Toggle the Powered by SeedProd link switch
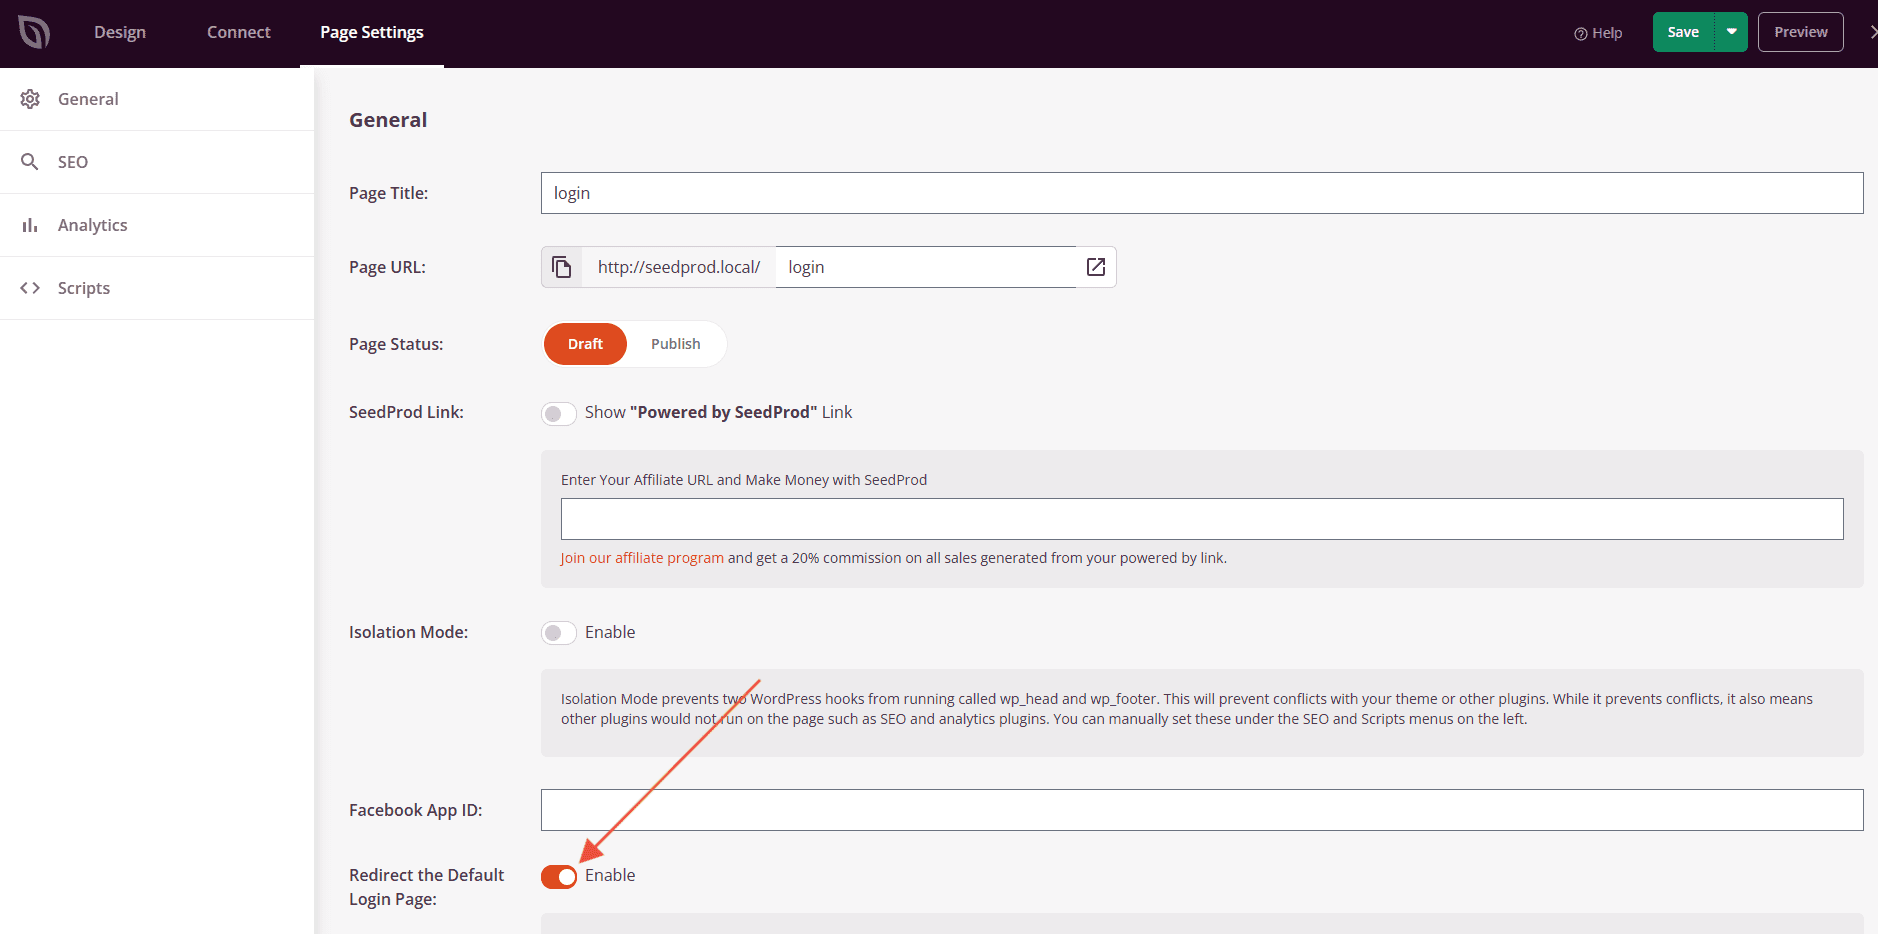1878x934 pixels. pos(558,413)
